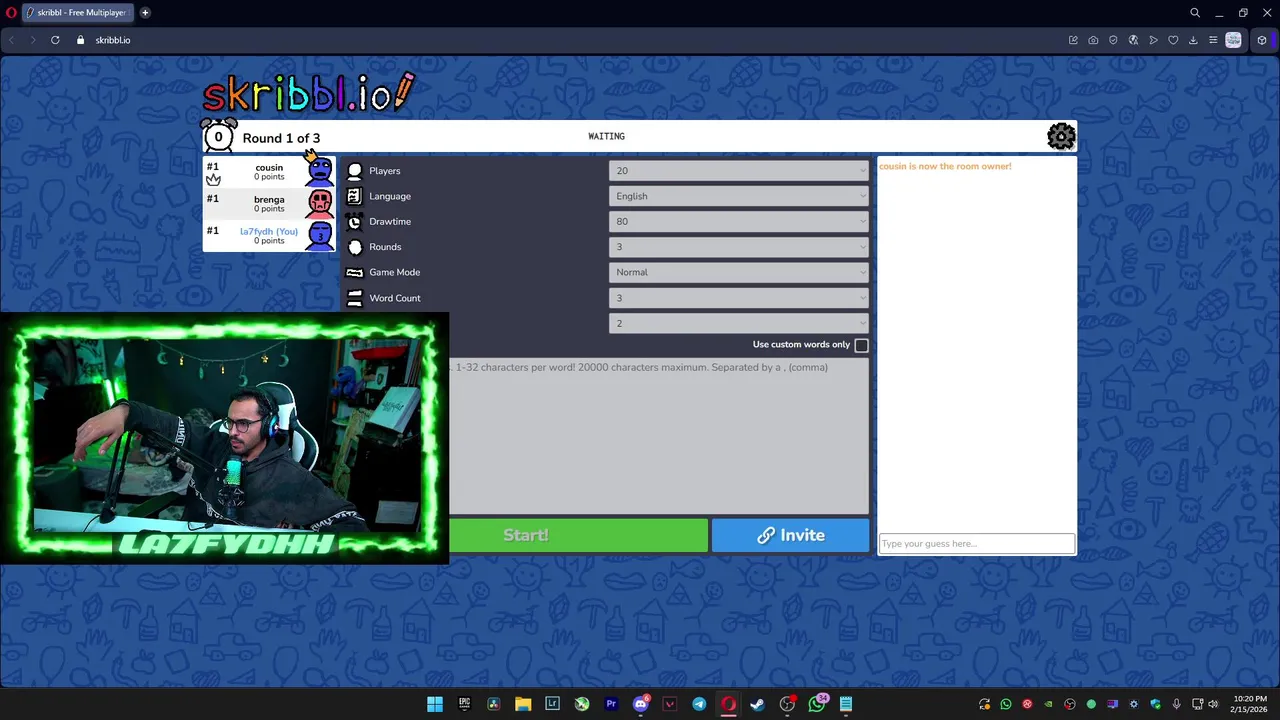
Task: Click the Language setting icon
Action: 354,196
